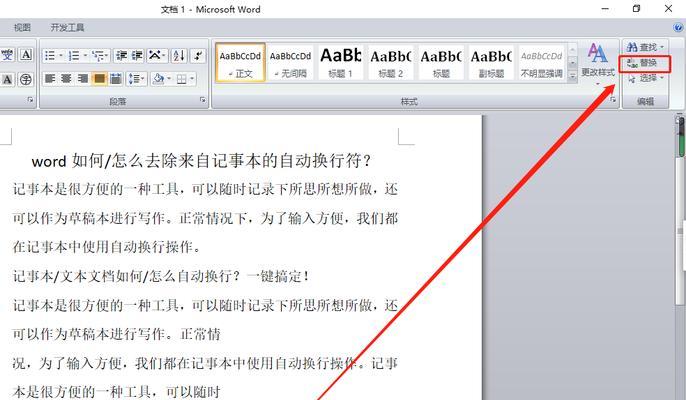Toggle character shading A icon
The height and width of the screenshot is (400, 686).
[7, 79]
